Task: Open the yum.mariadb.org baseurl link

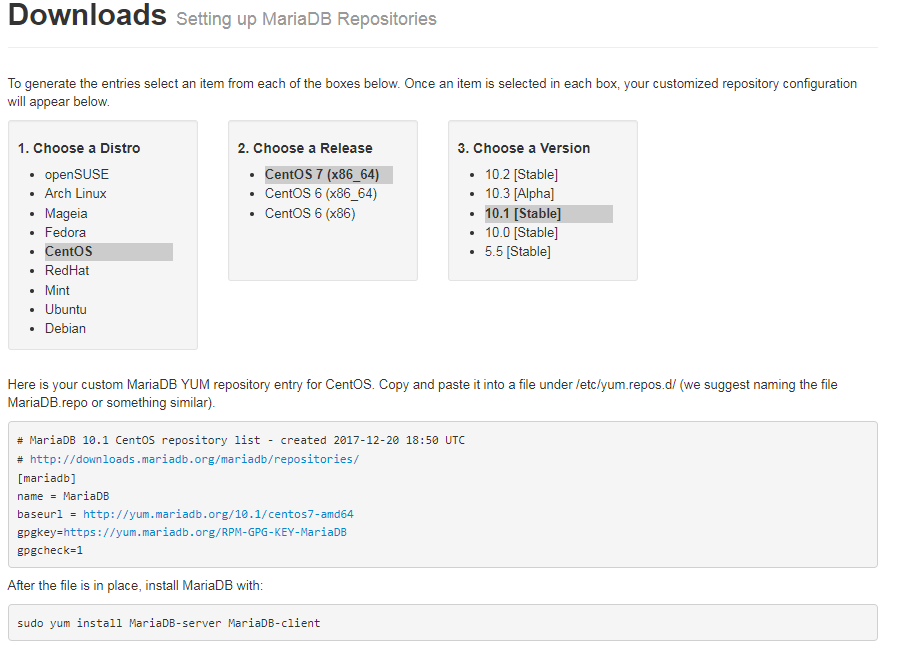Action: click(218, 514)
